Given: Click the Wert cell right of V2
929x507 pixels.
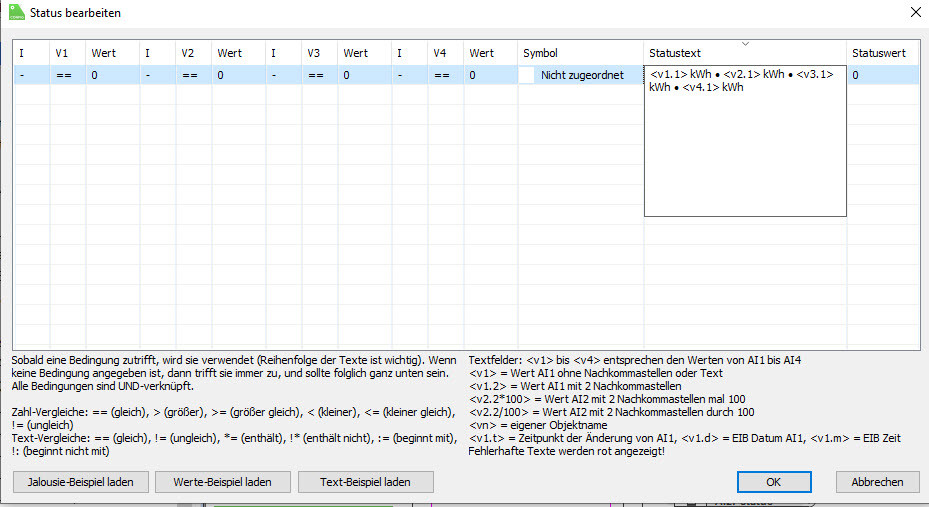Looking at the screenshot, I should [239, 75].
